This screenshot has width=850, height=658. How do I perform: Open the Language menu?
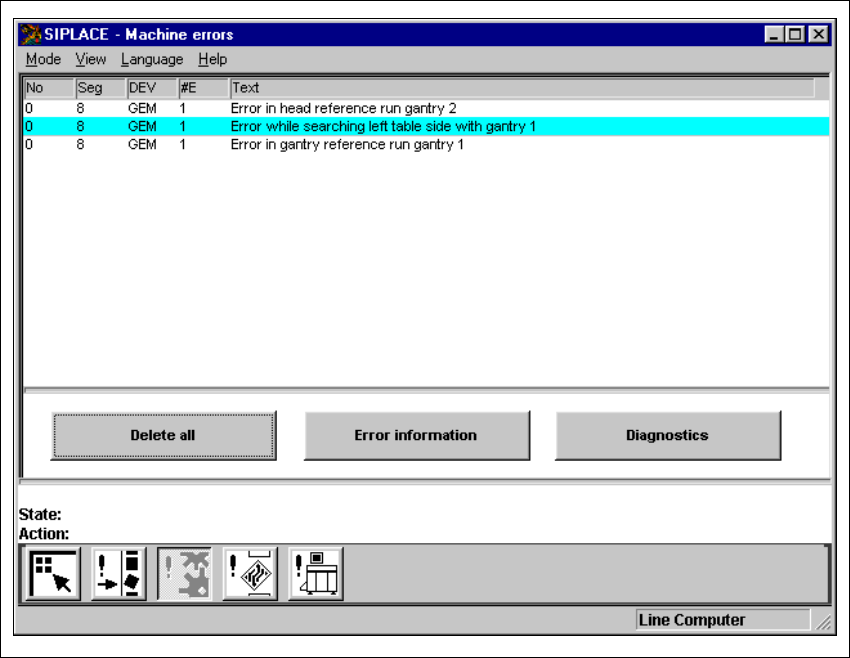coord(152,59)
